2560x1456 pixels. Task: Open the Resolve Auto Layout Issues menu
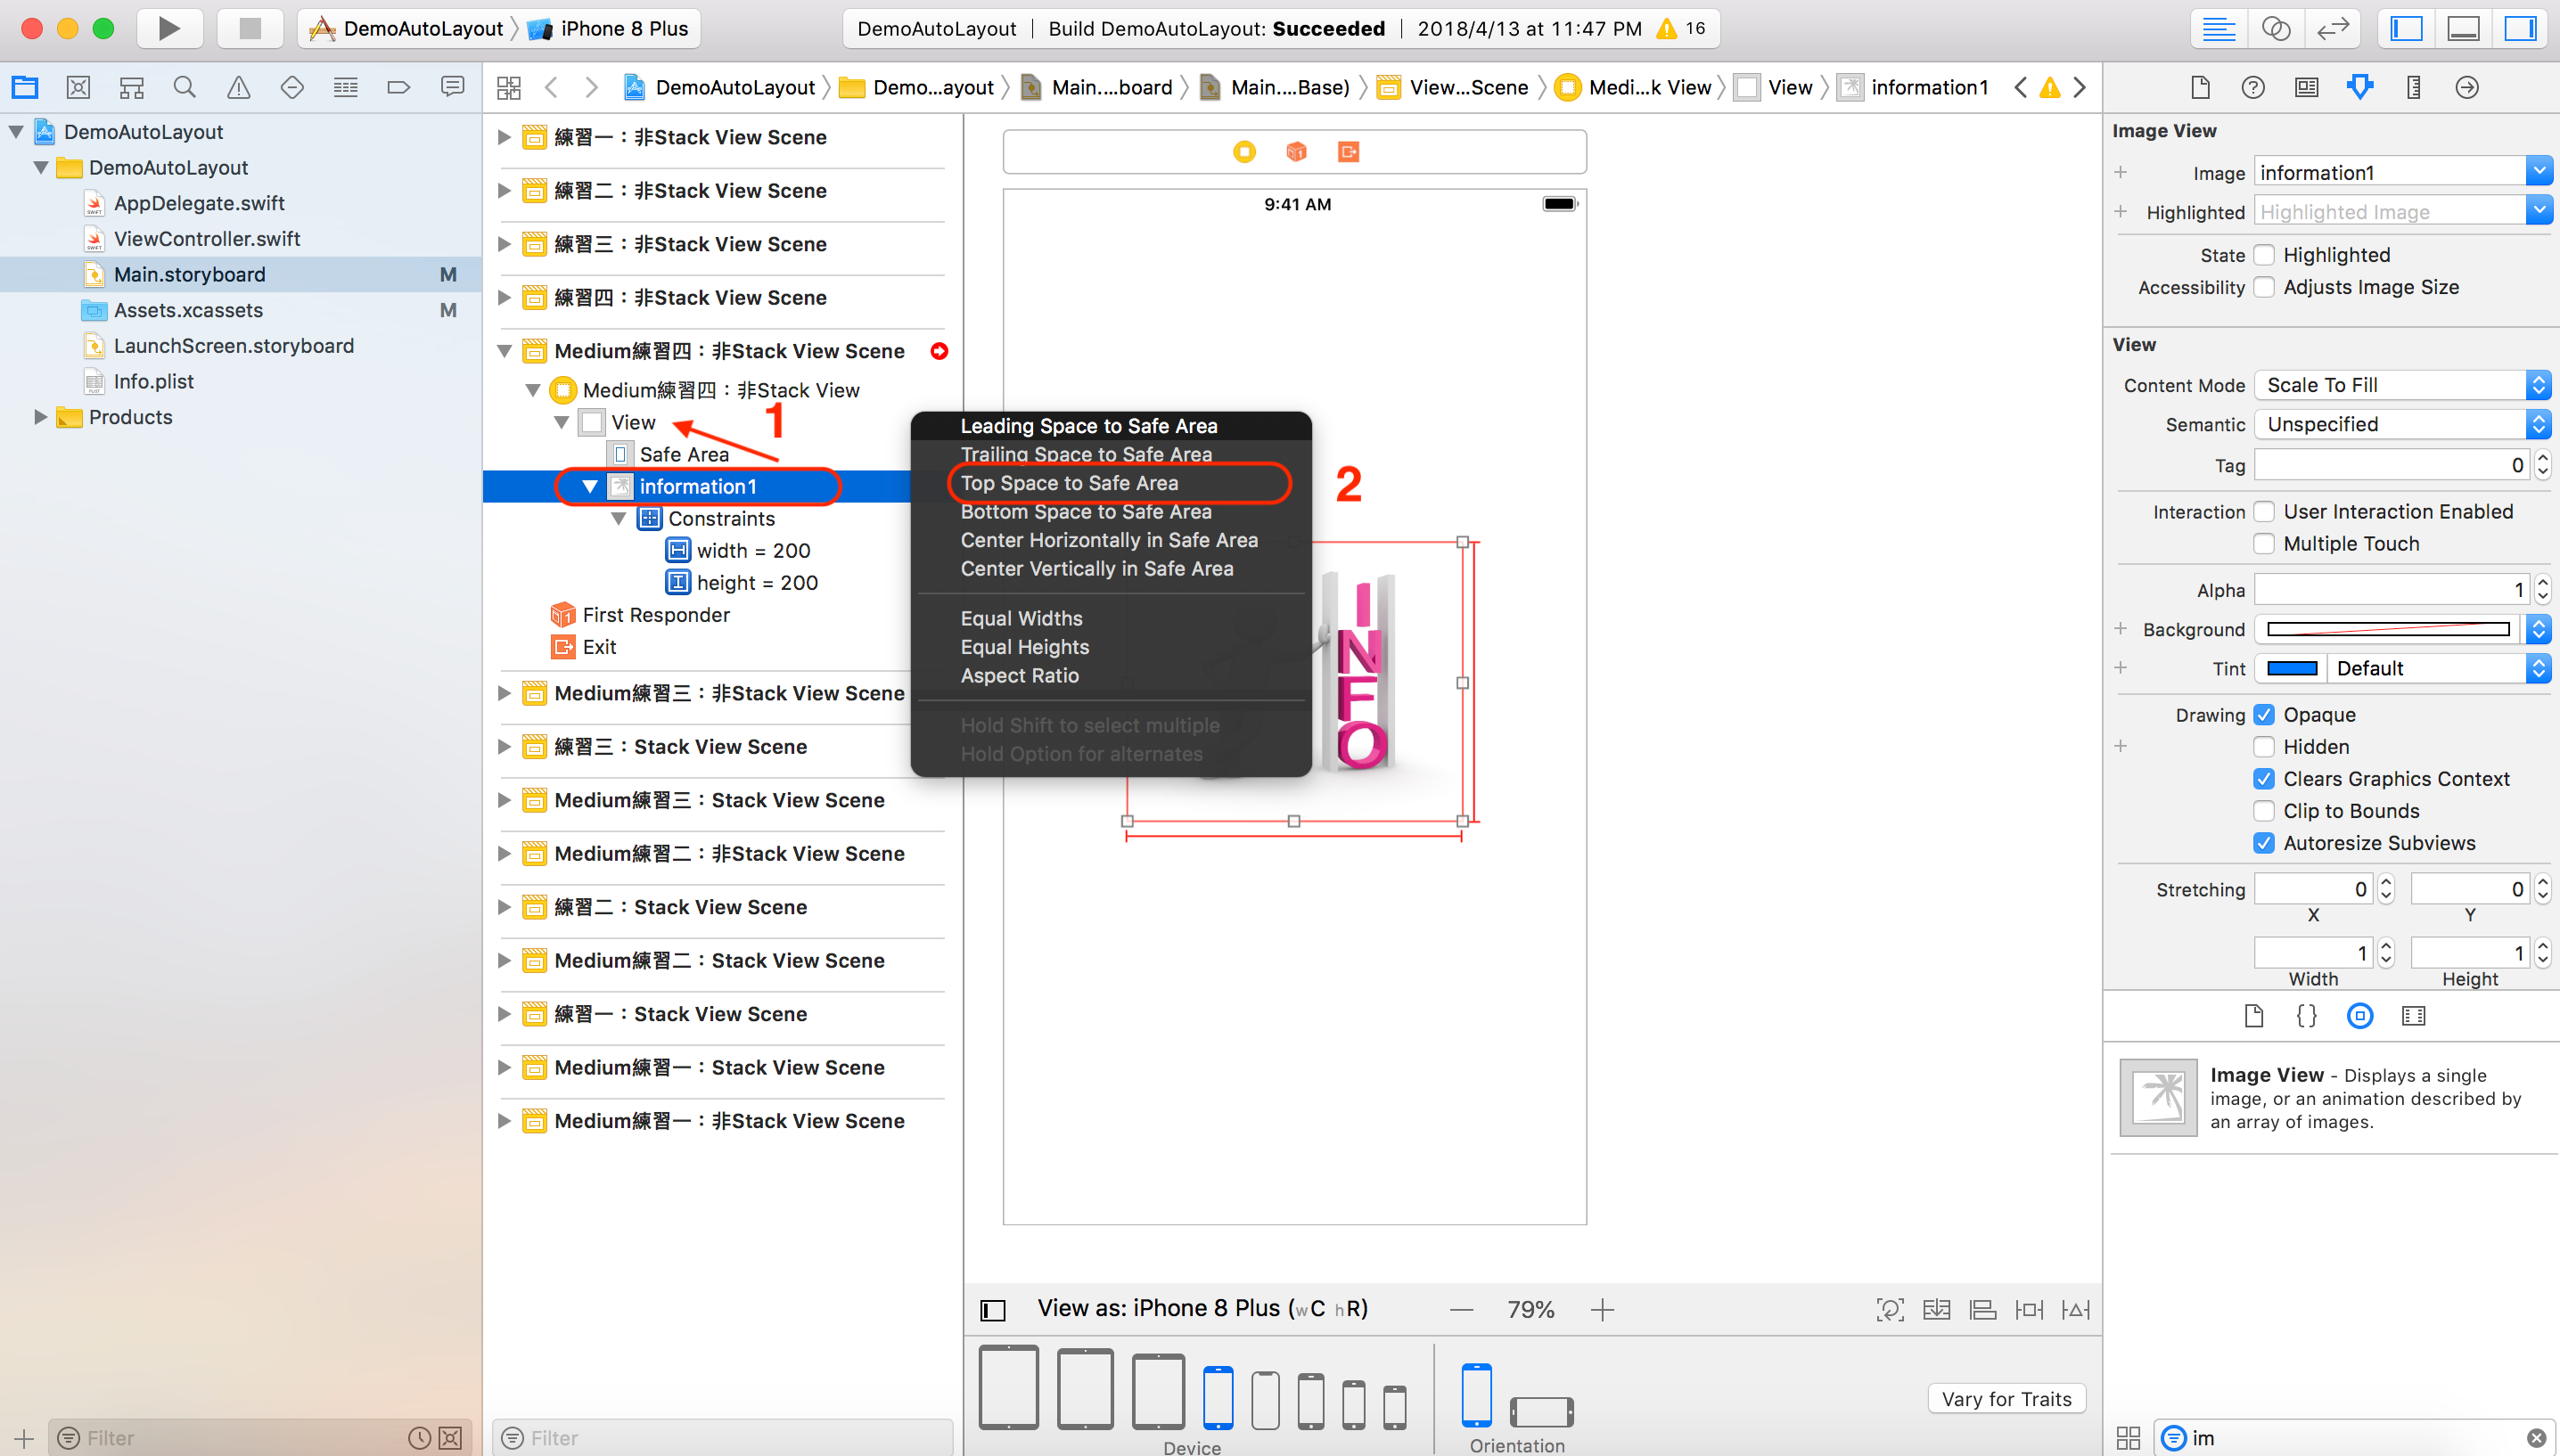pos(2076,1310)
